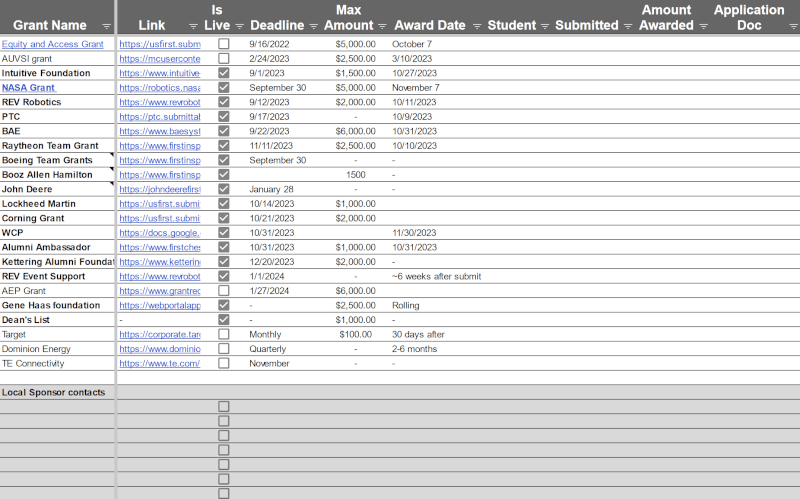Viewport: 800px width, 499px height.
Task: Select the $6,000.00 max amount for BAE
Action: pos(356,131)
